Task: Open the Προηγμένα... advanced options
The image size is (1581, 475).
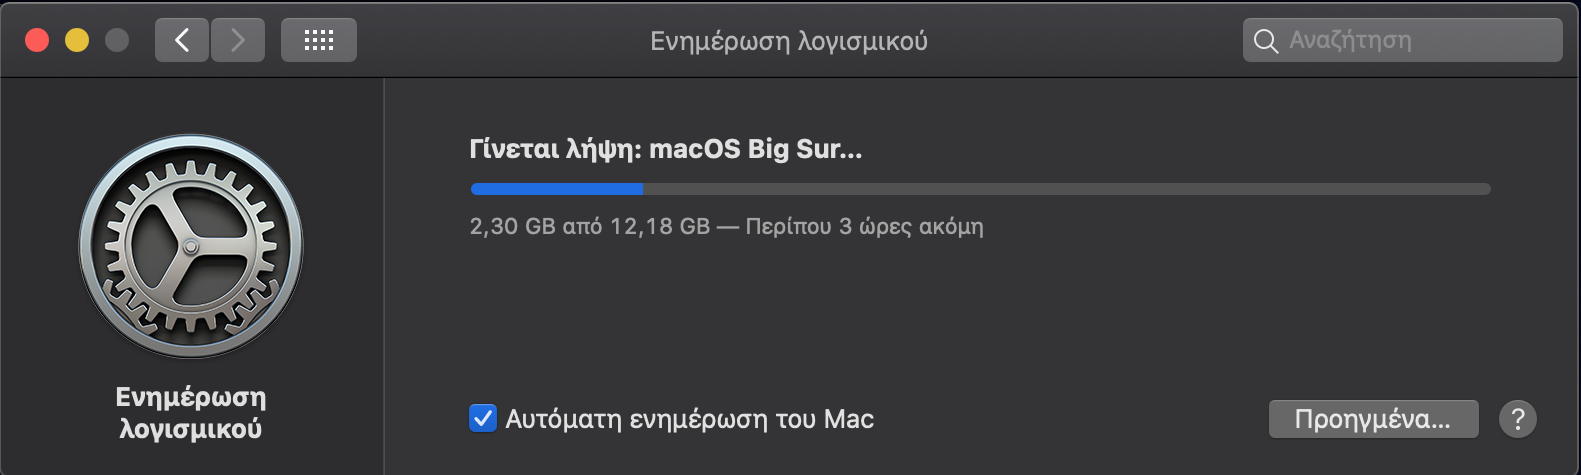Action: [x=1373, y=419]
